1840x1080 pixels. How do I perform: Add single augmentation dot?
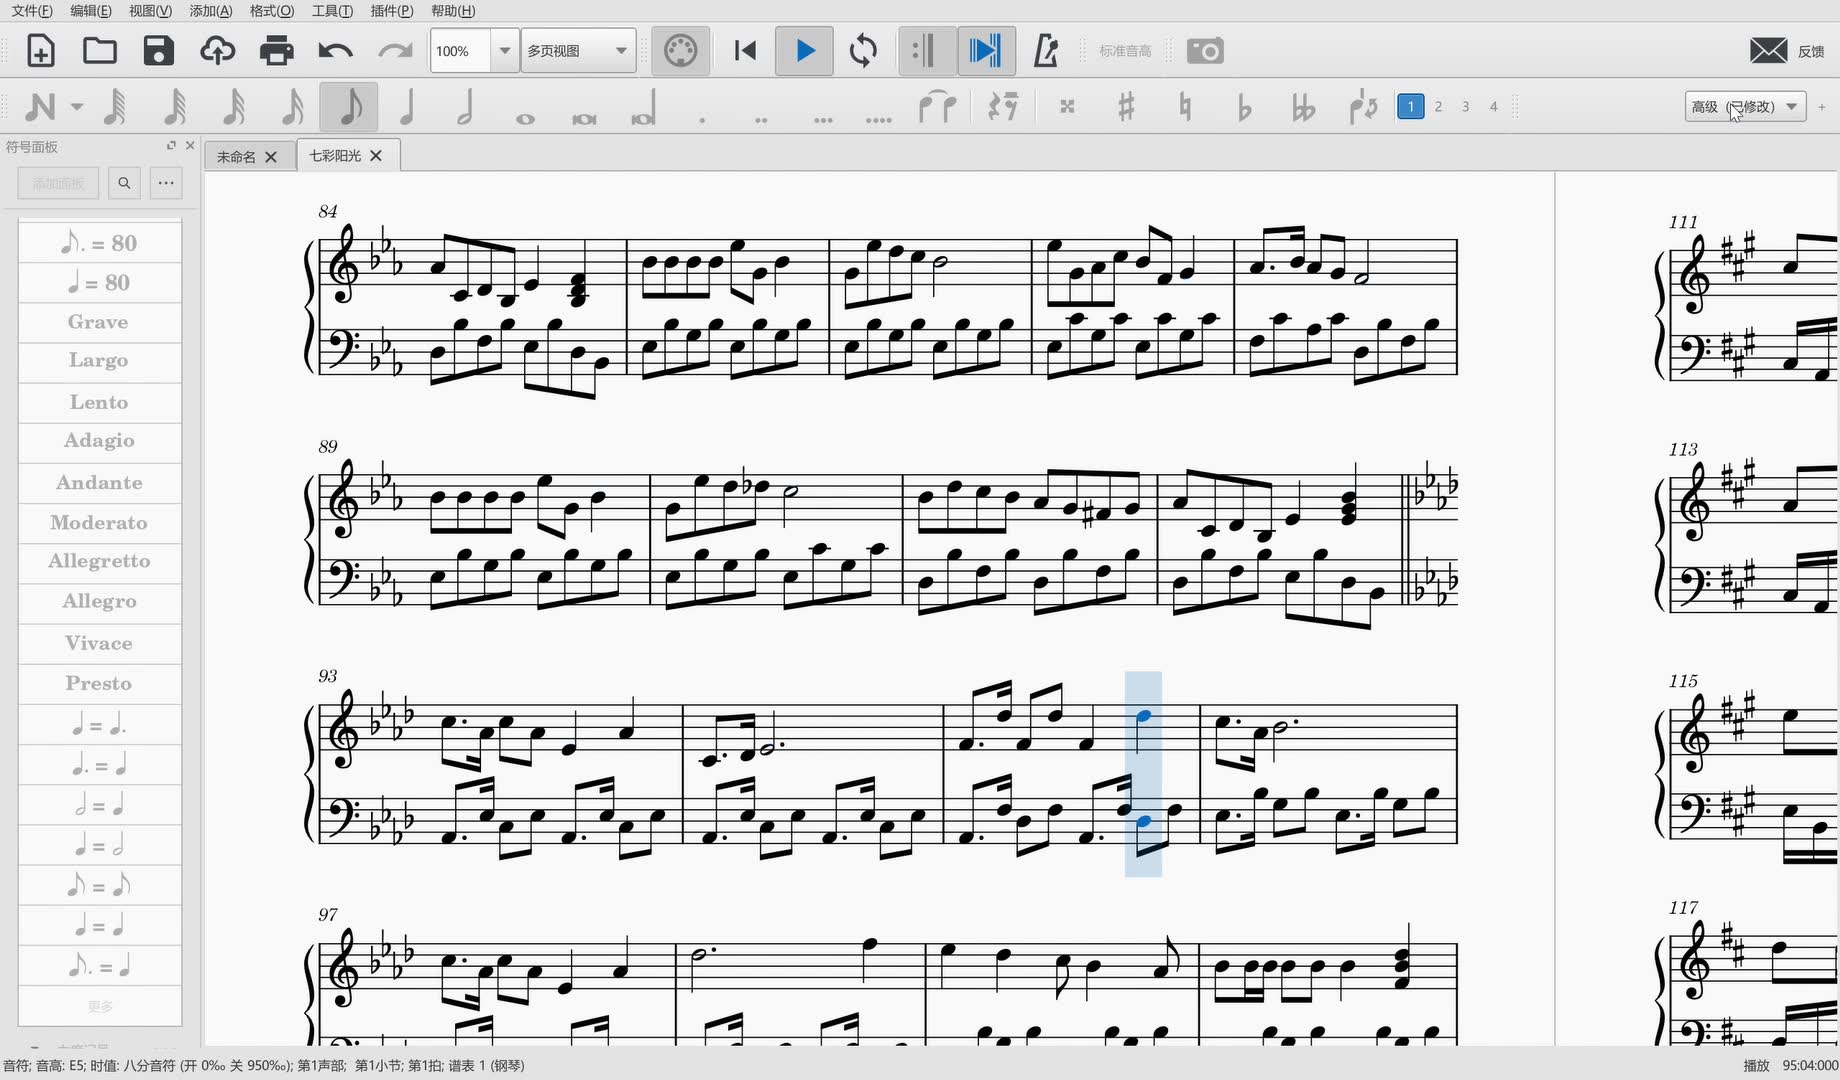[702, 119]
